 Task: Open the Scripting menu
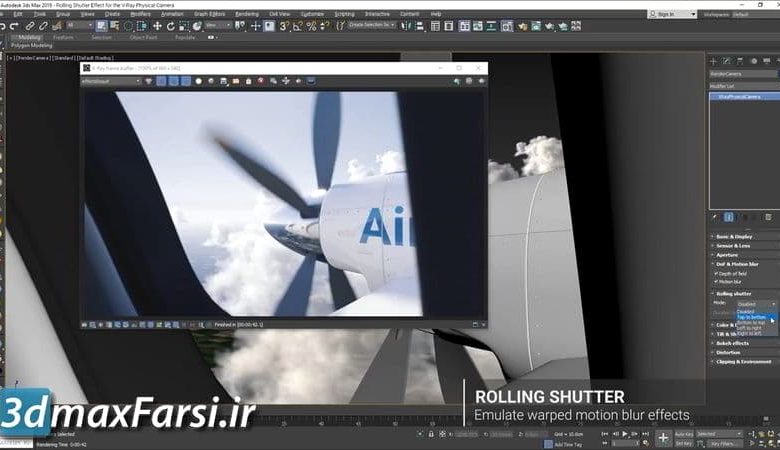click(x=344, y=14)
